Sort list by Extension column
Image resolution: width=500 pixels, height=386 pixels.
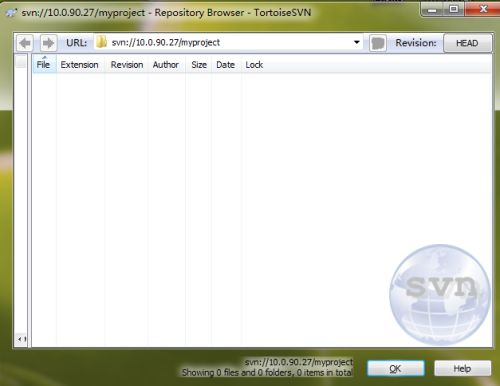(x=80, y=64)
